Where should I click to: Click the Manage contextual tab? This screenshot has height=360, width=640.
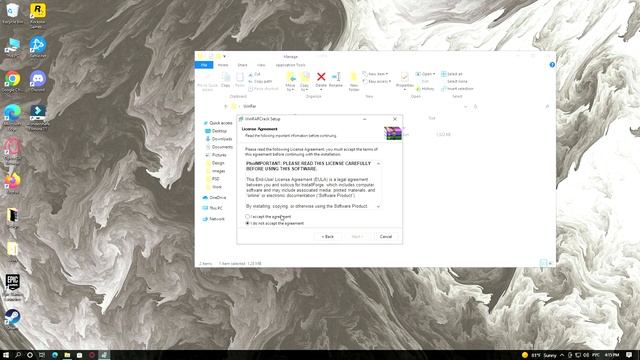(291, 57)
